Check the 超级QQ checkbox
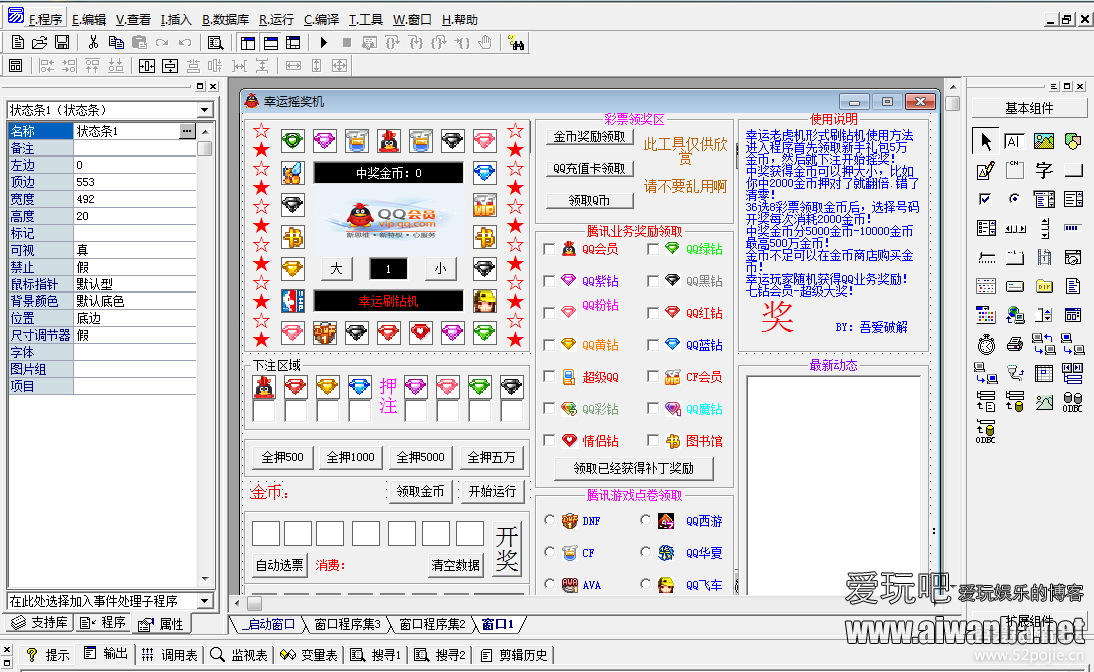The width and height of the screenshot is (1094, 672). tap(549, 377)
